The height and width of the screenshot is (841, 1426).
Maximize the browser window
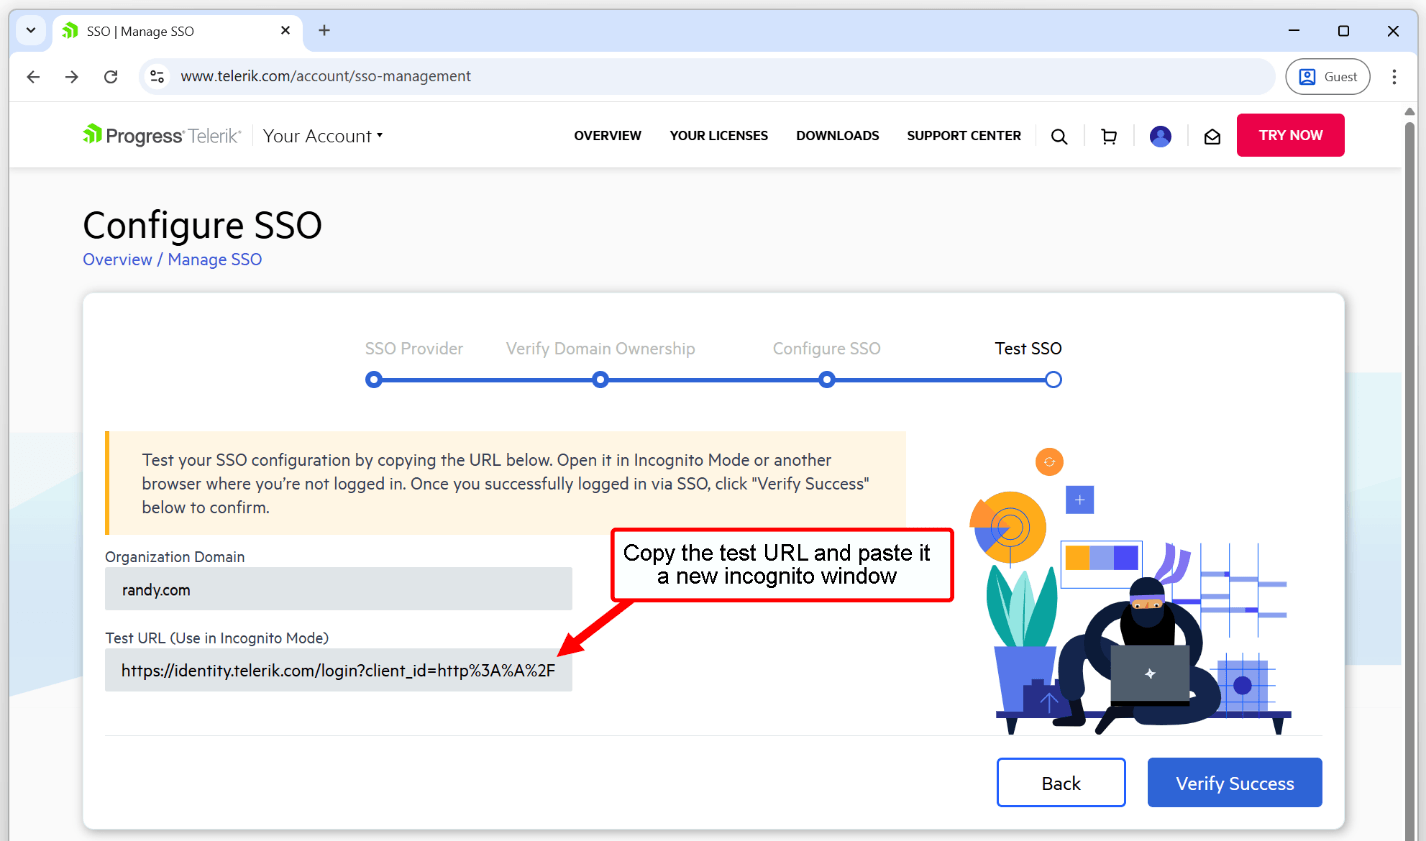point(1343,31)
